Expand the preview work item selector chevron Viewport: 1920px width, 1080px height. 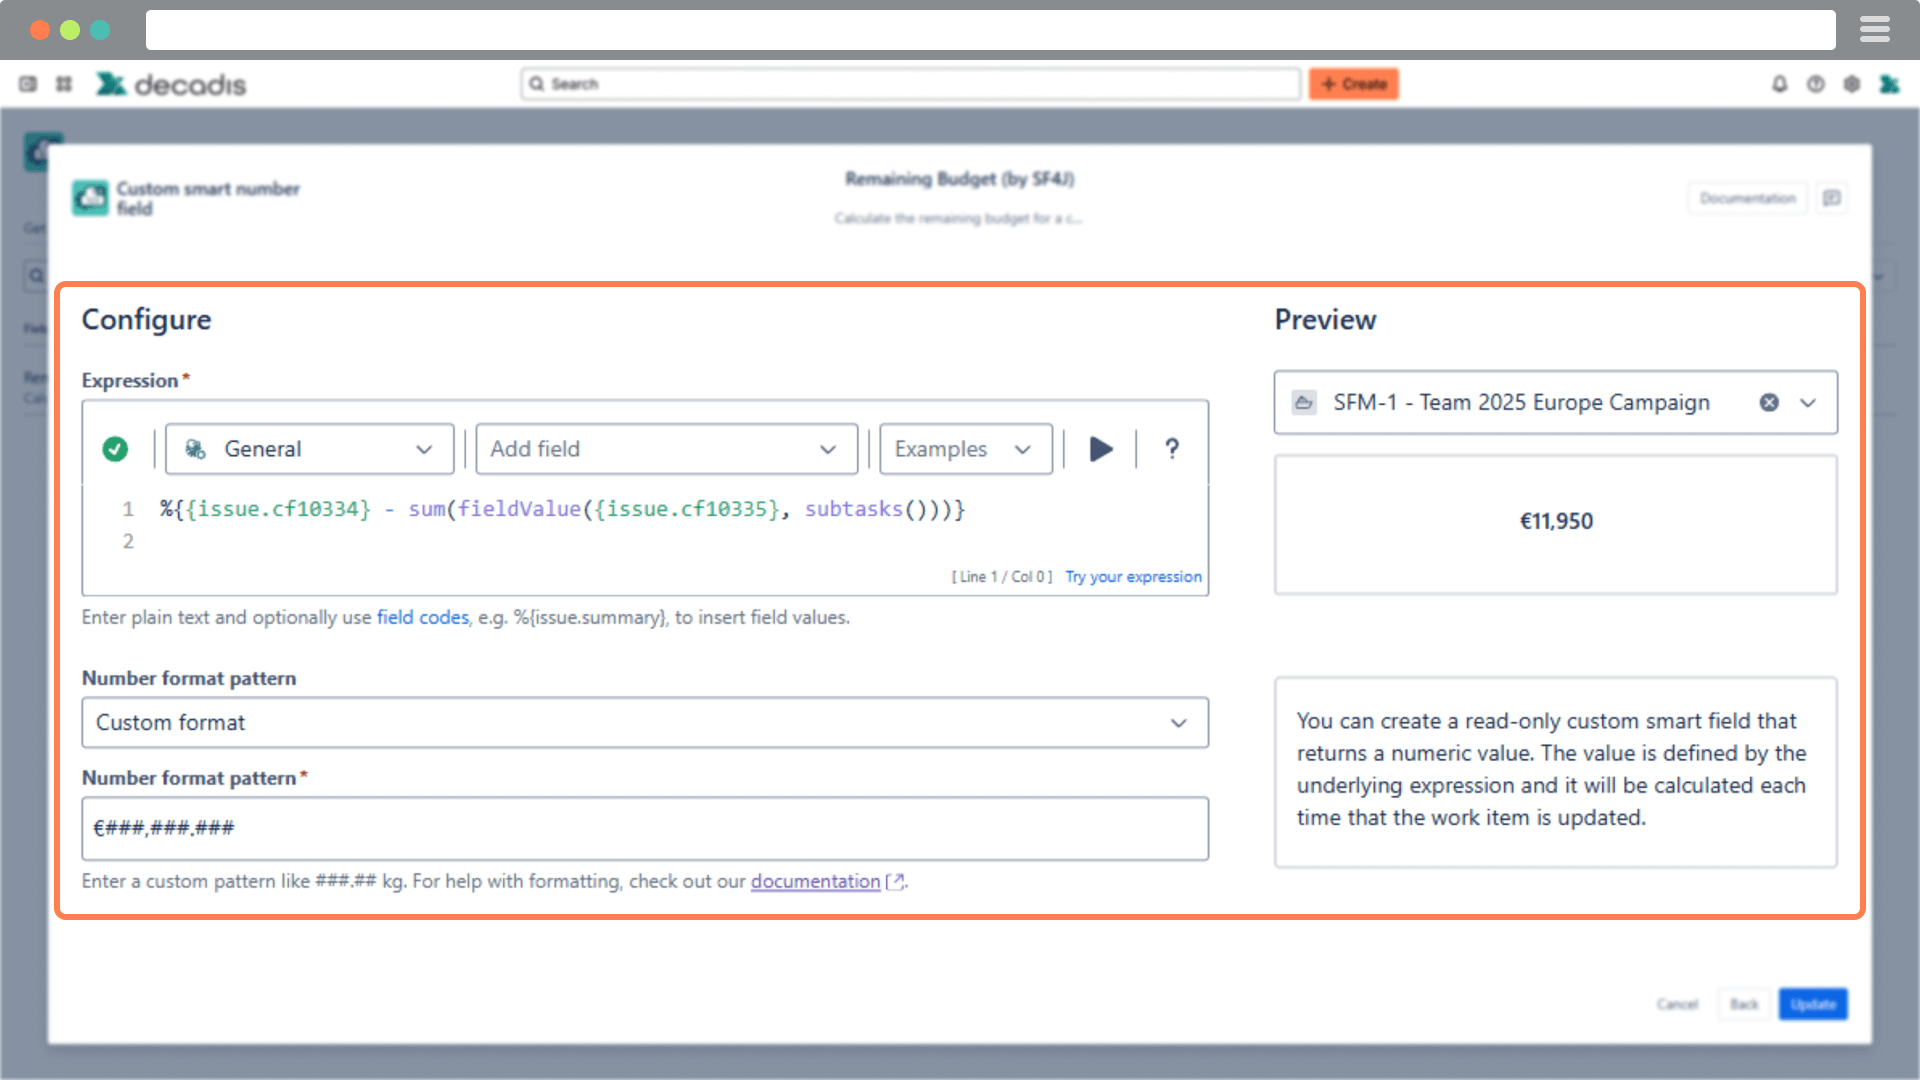click(1808, 402)
